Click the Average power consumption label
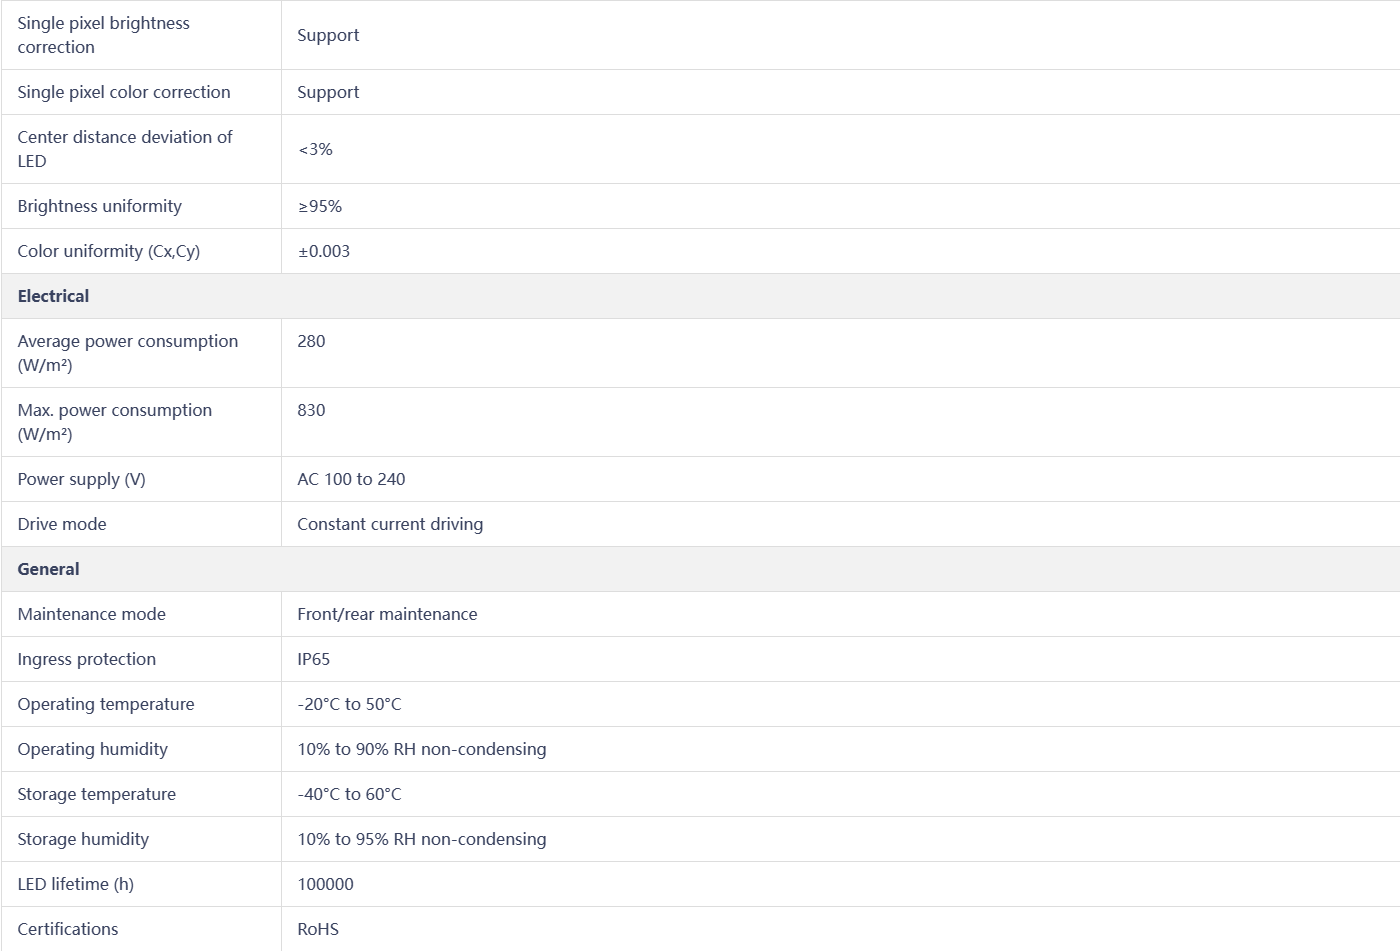 pos(127,353)
